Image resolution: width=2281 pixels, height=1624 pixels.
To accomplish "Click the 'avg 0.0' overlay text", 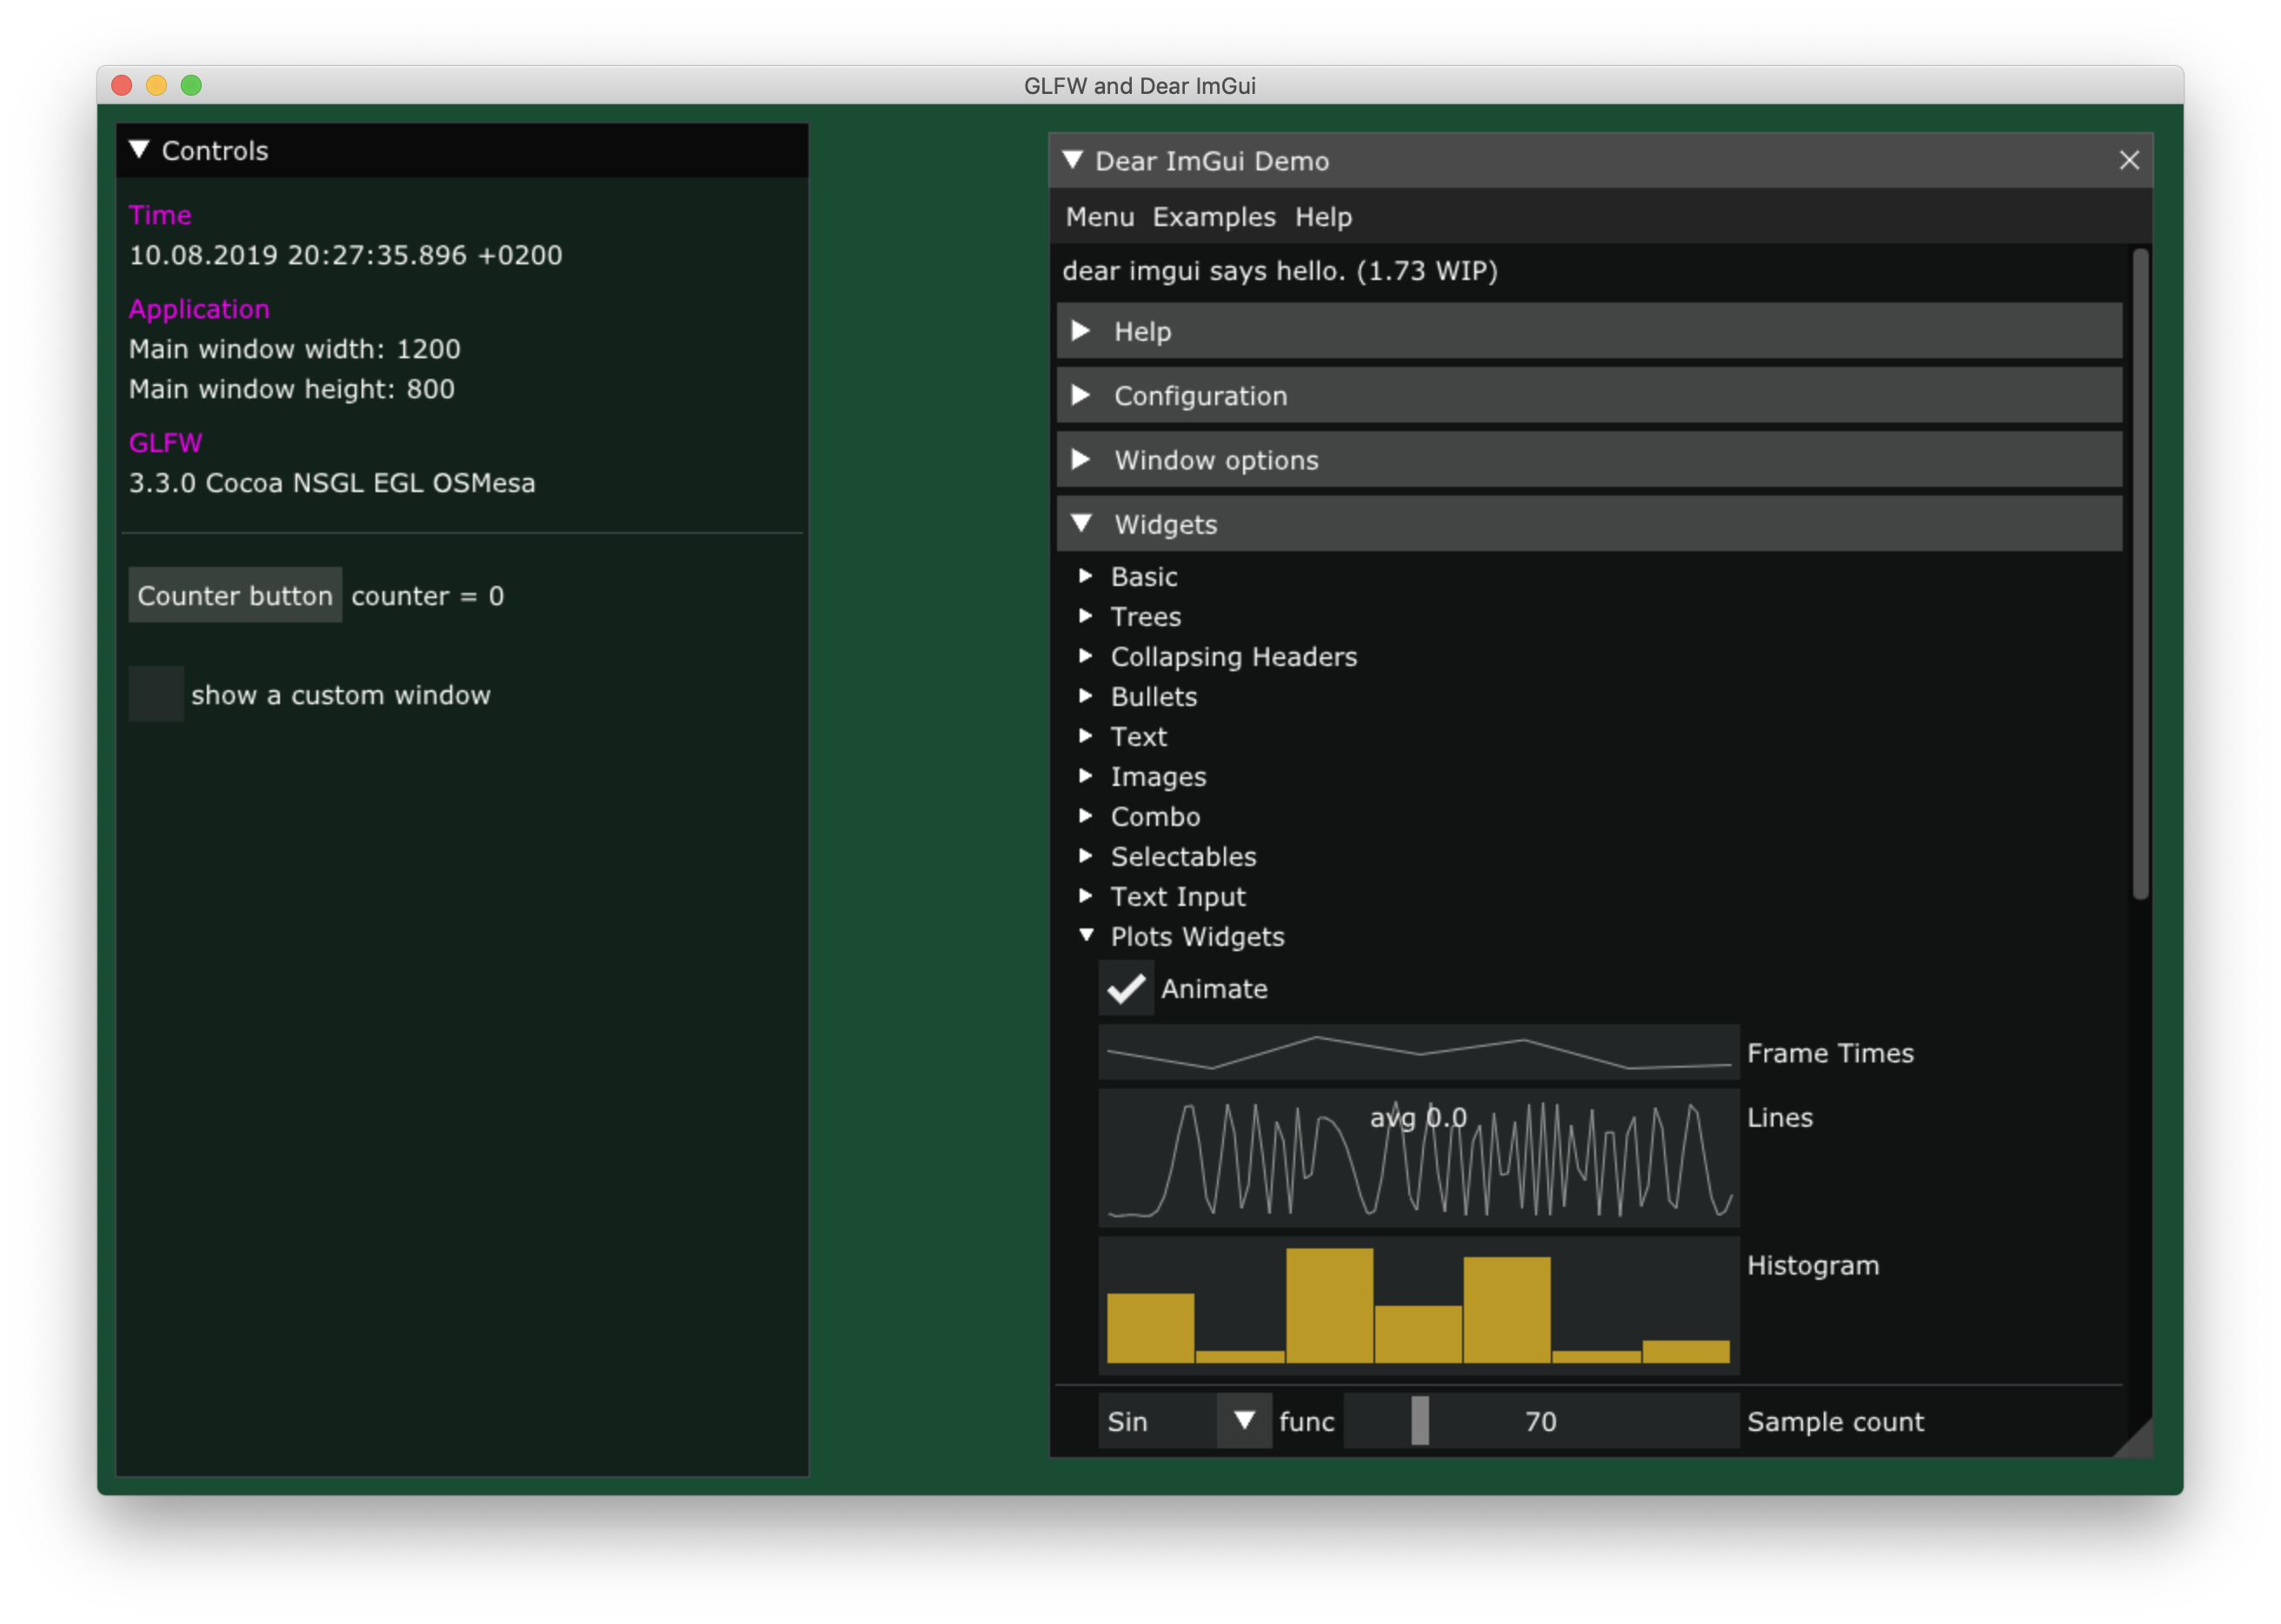I will 1417,1117.
